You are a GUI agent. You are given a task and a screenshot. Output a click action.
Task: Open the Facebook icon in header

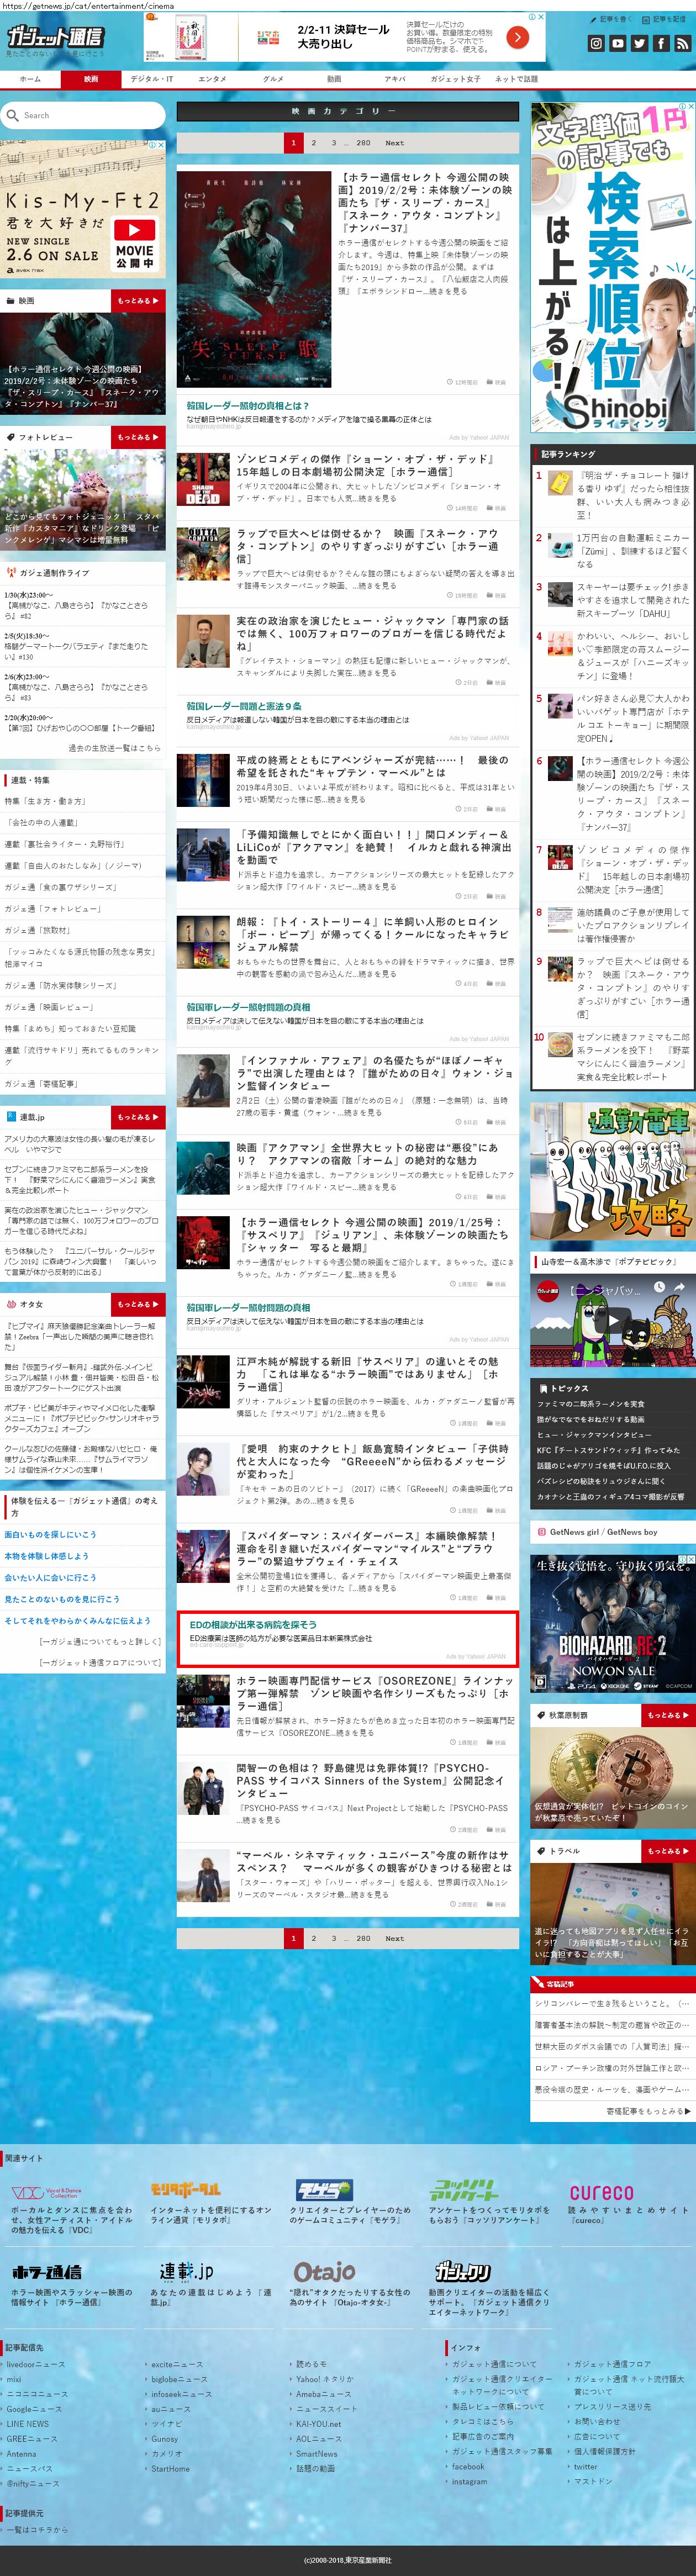660,43
